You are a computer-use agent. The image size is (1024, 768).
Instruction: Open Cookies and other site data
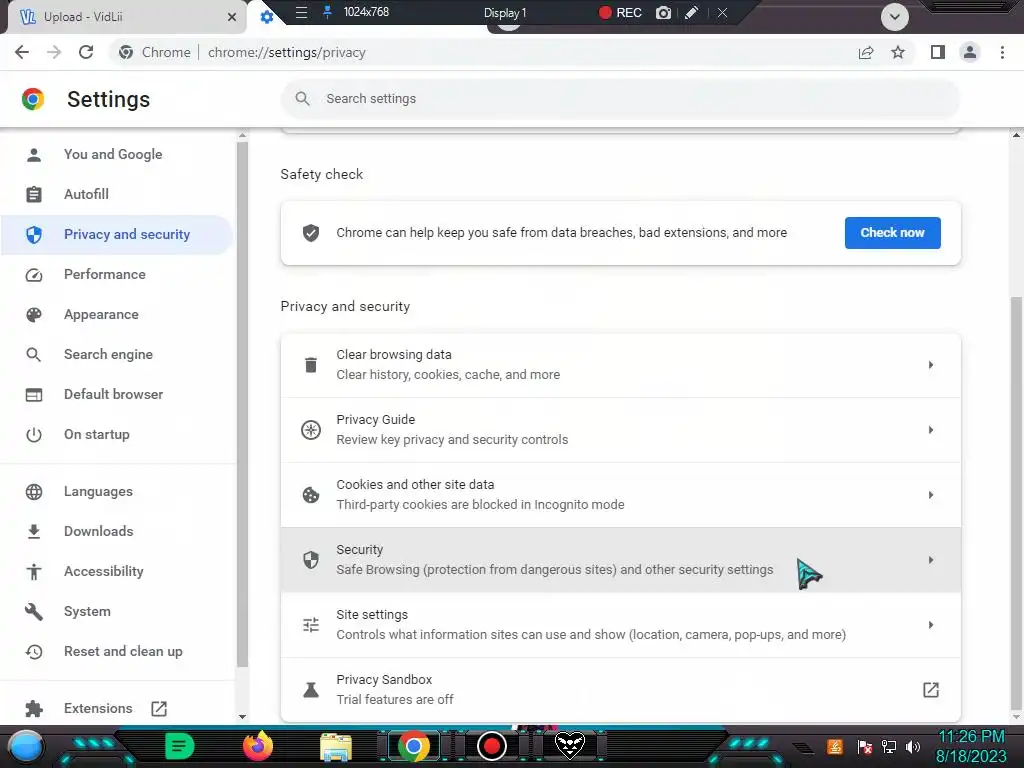tap(620, 495)
